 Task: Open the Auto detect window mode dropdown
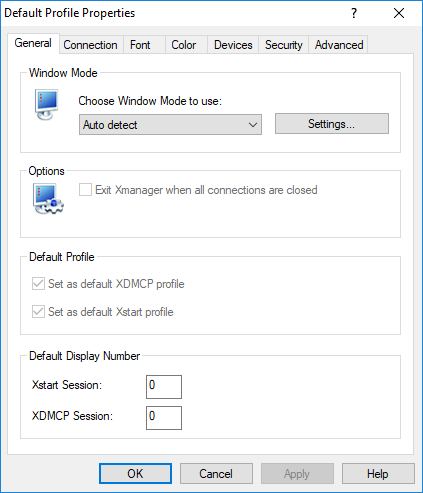tap(170, 125)
